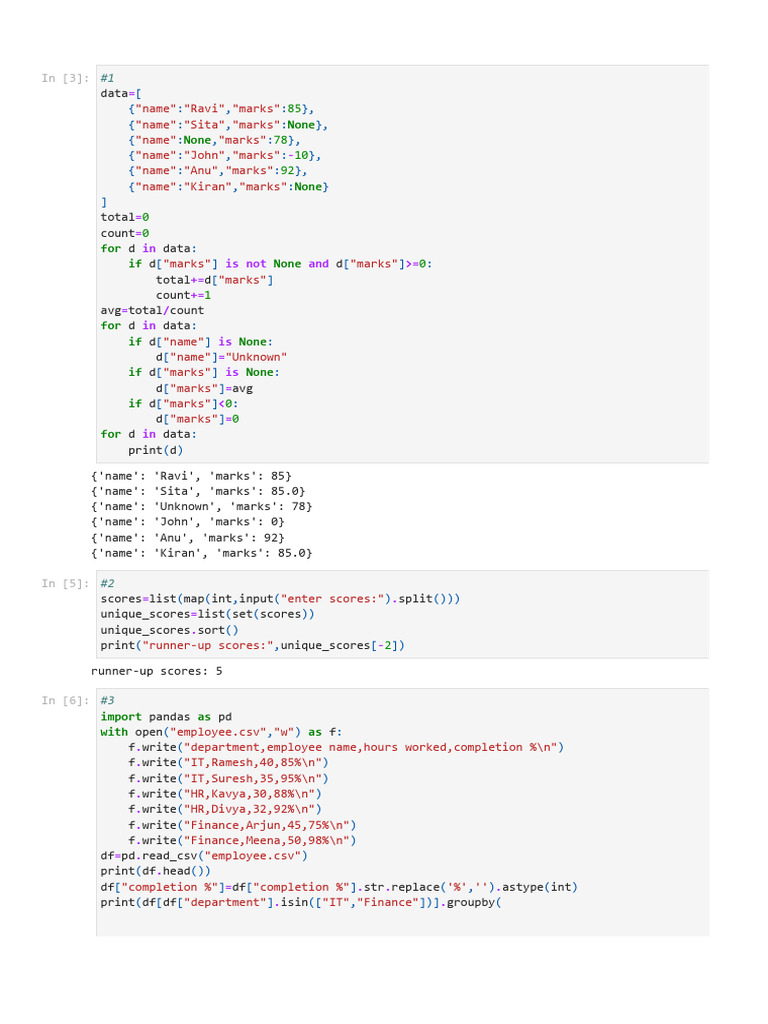Click the f.write HR,Kavya line

[225, 794]
